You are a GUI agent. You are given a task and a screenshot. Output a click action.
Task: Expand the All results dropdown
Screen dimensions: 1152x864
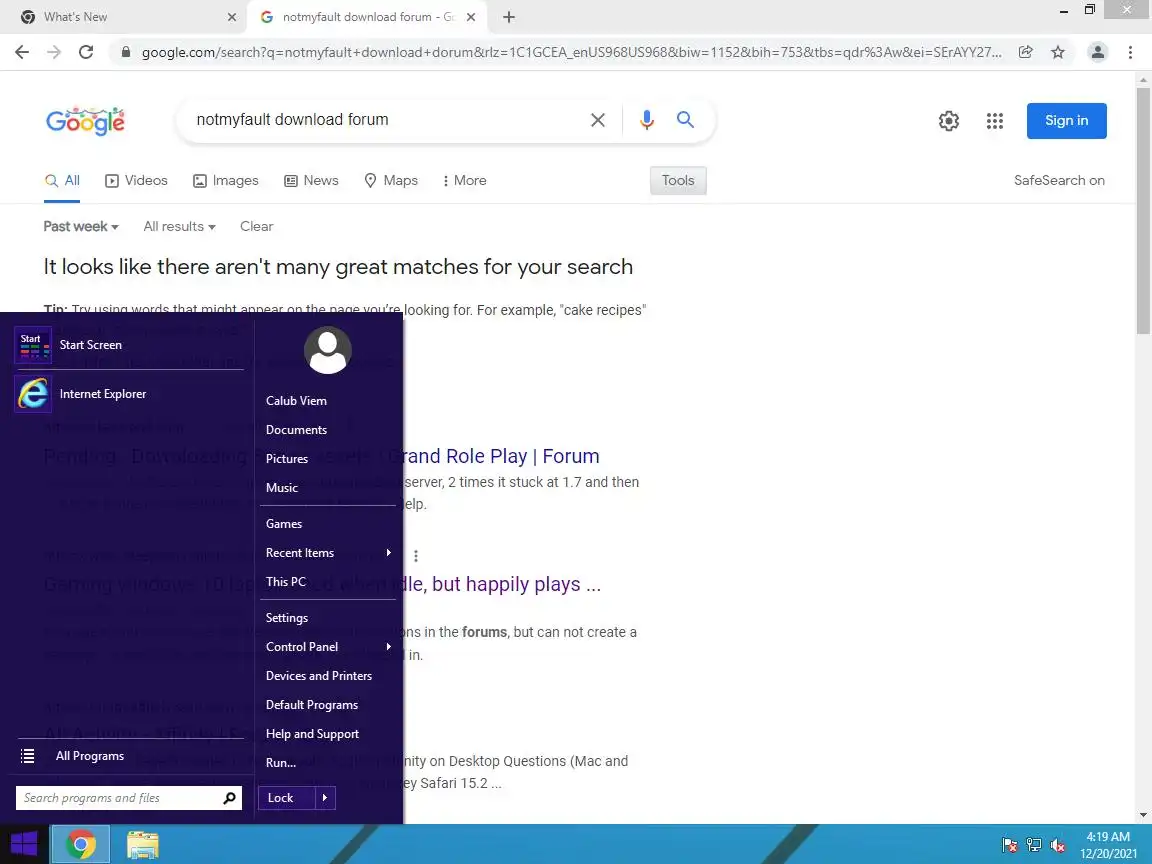pos(179,226)
